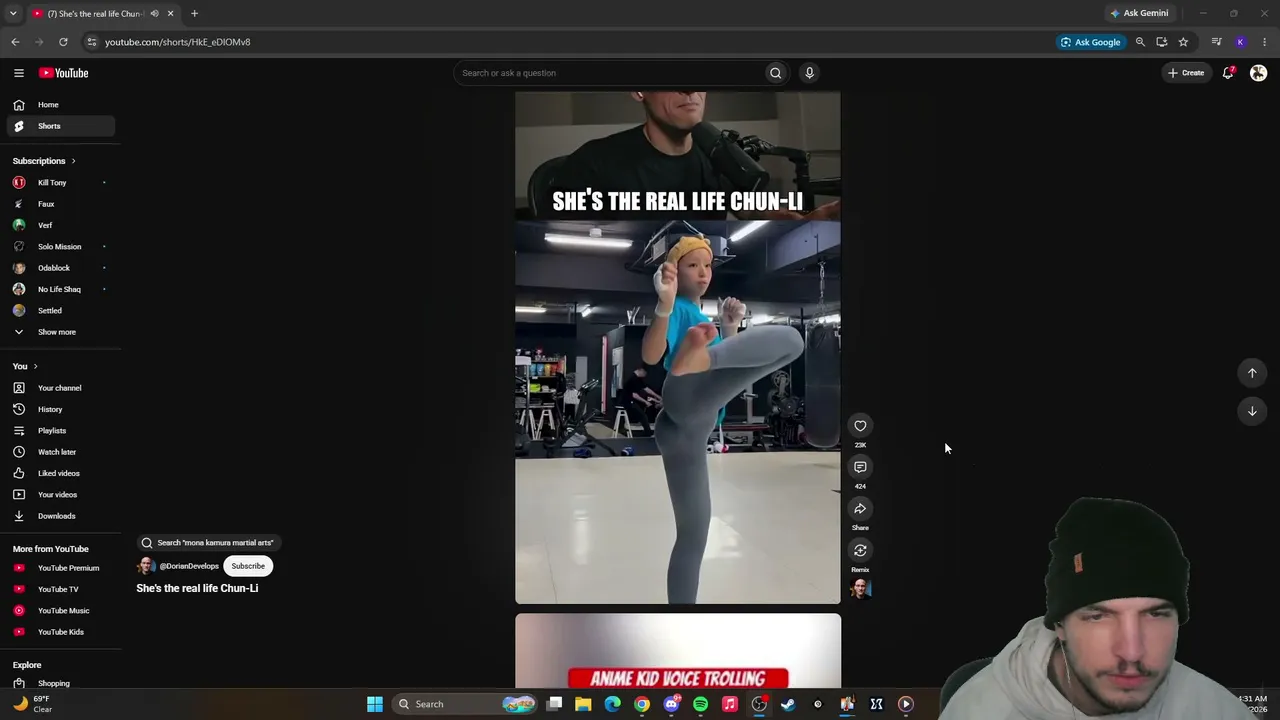The image size is (1280, 720).
Task: Click the YouTube logo
Action: point(64,73)
